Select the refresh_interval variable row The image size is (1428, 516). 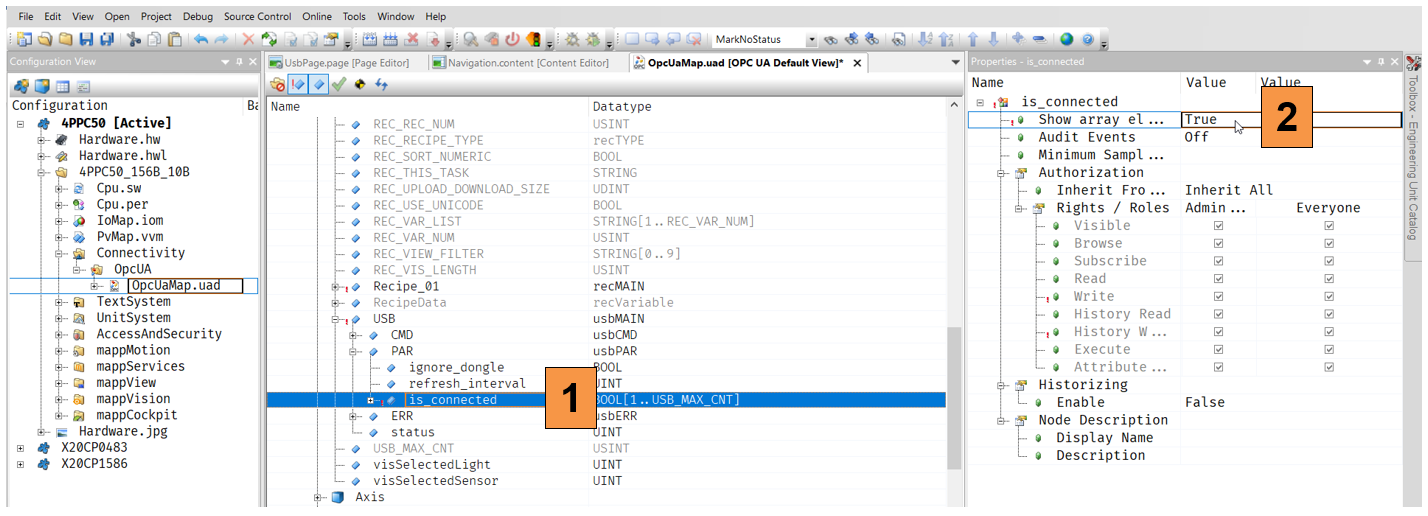(x=466, y=384)
